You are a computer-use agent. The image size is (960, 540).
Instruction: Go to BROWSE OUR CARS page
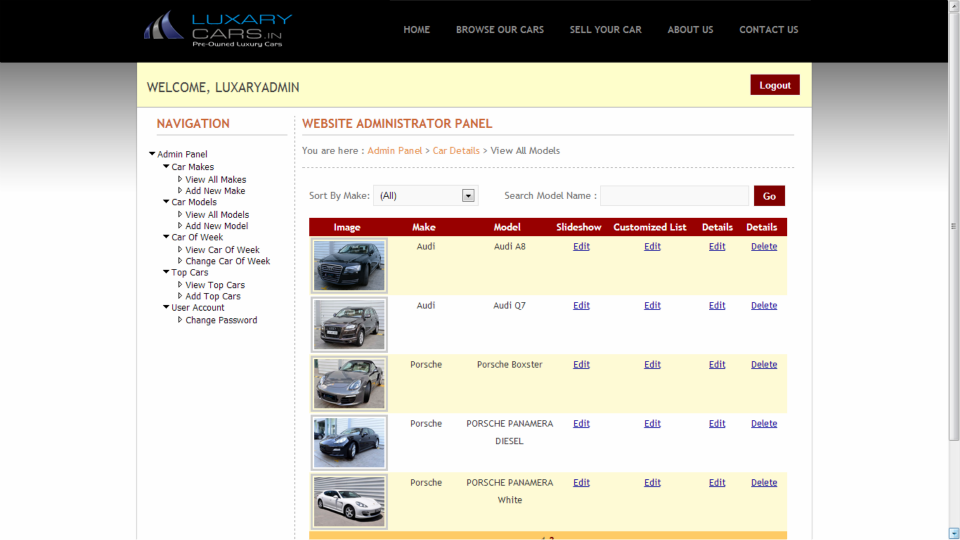pyautogui.click(x=500, y=29)
